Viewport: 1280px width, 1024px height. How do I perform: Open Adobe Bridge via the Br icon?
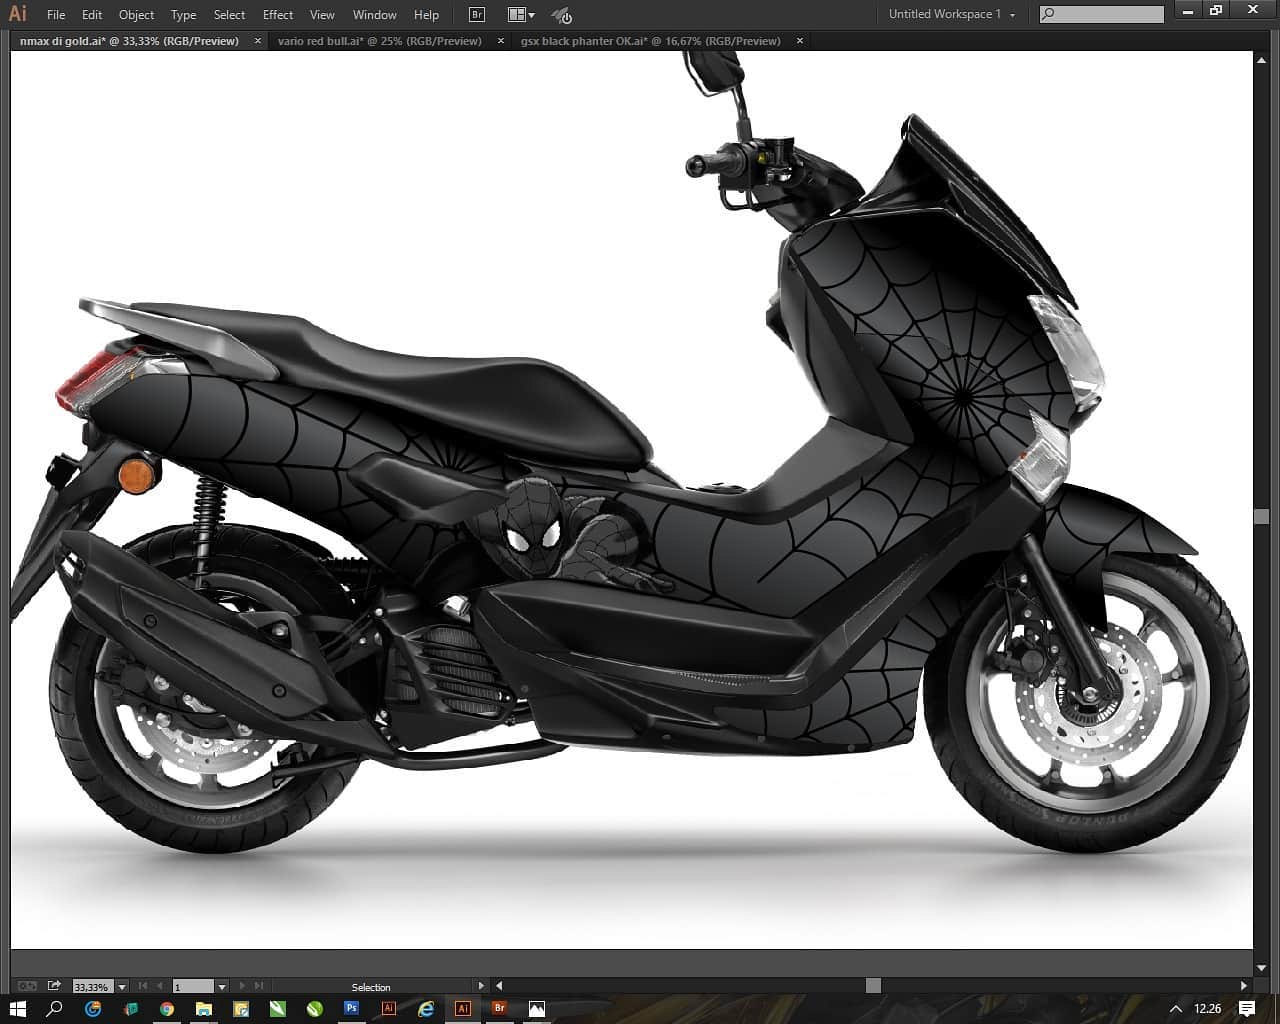tap(477, 14)
